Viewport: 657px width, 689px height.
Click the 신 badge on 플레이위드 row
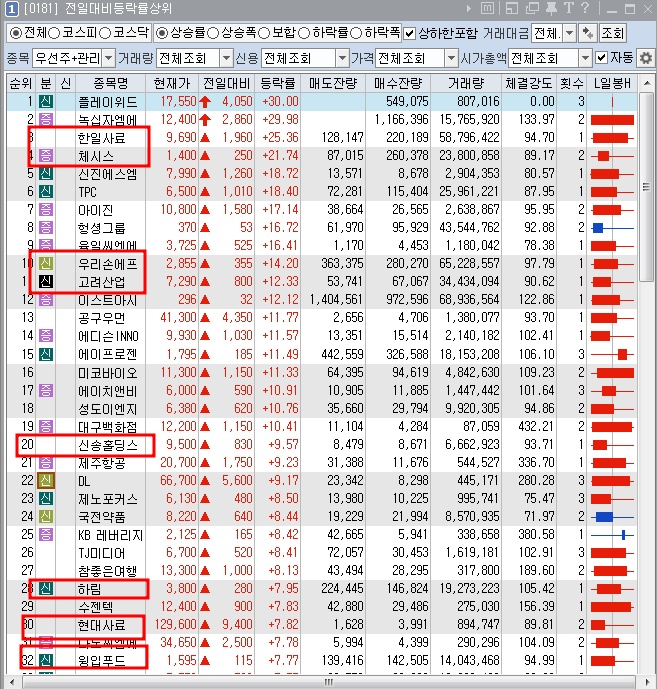(46, 102)
